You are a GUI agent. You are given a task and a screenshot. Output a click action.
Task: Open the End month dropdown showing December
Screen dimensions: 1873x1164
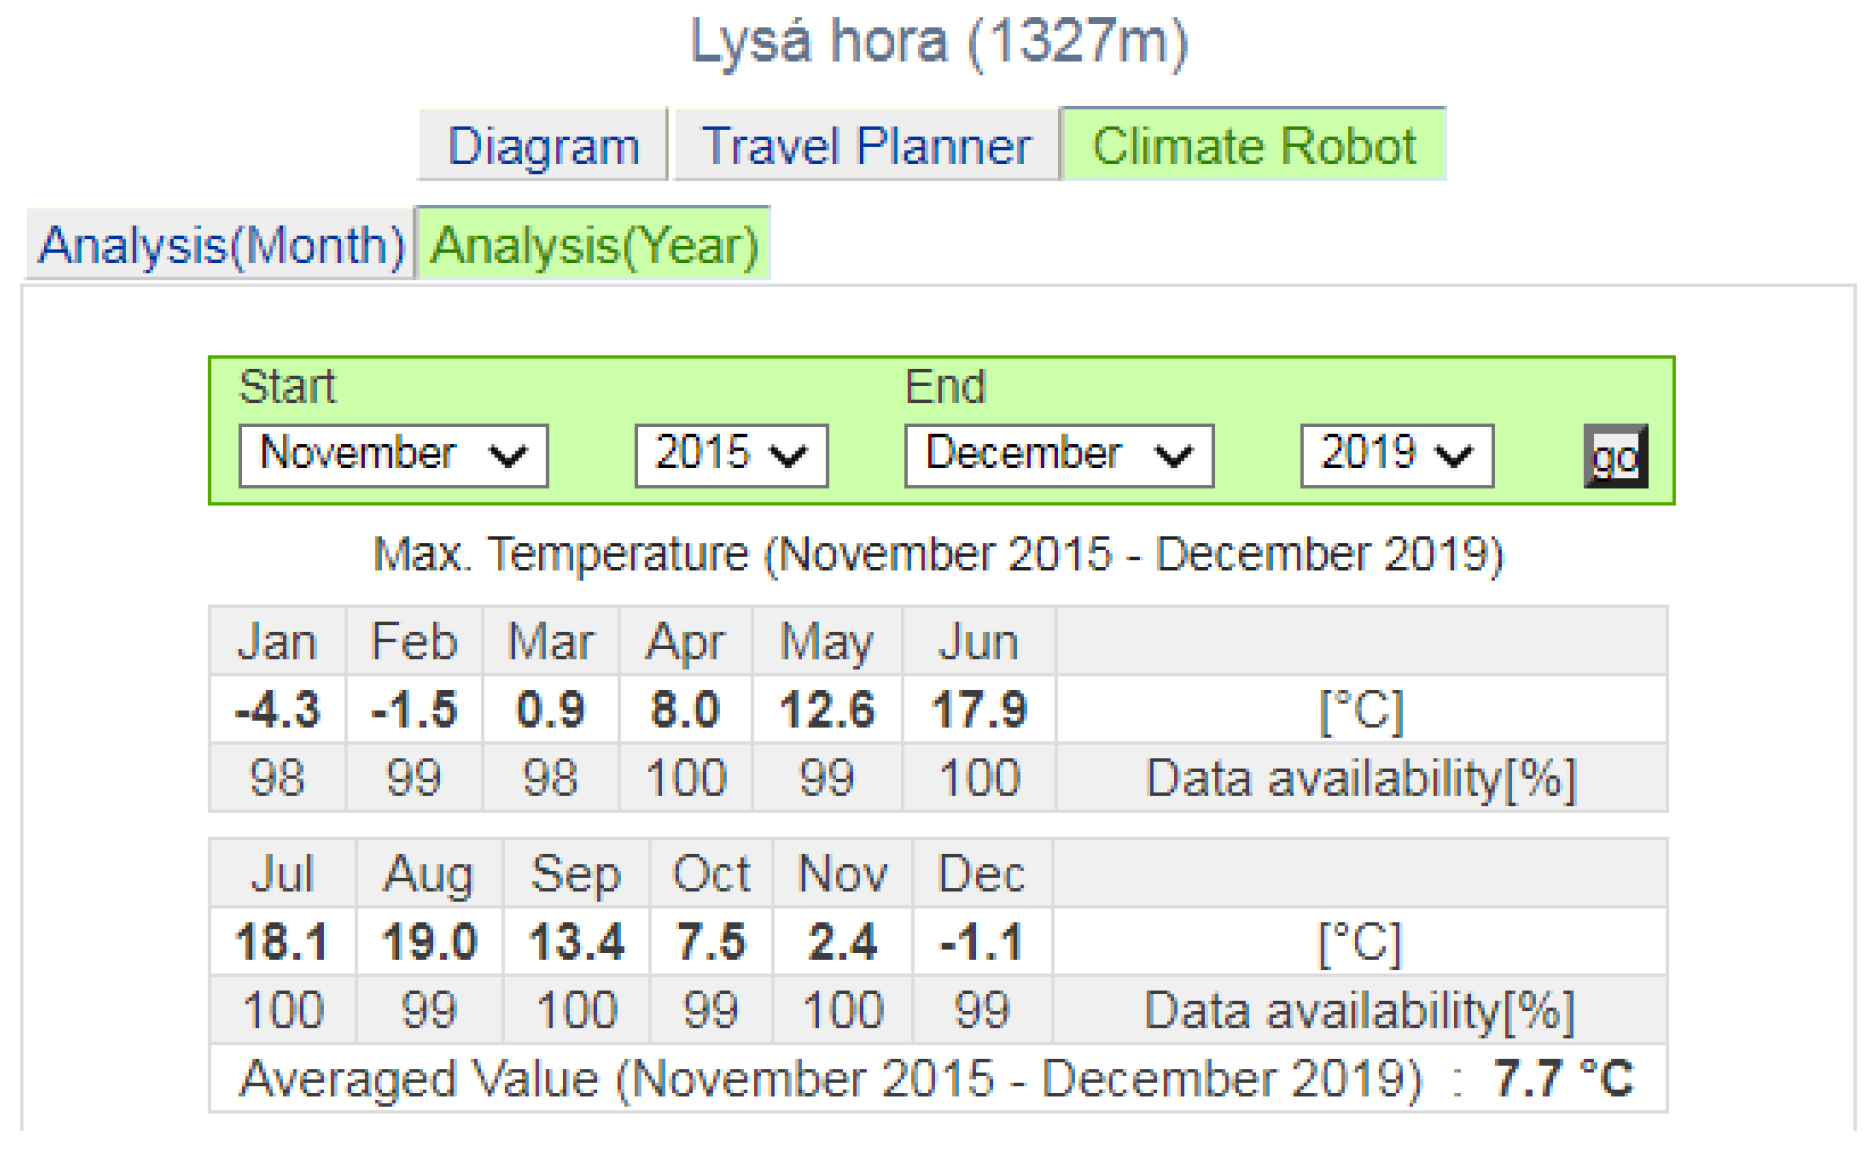coord(1058,455)
